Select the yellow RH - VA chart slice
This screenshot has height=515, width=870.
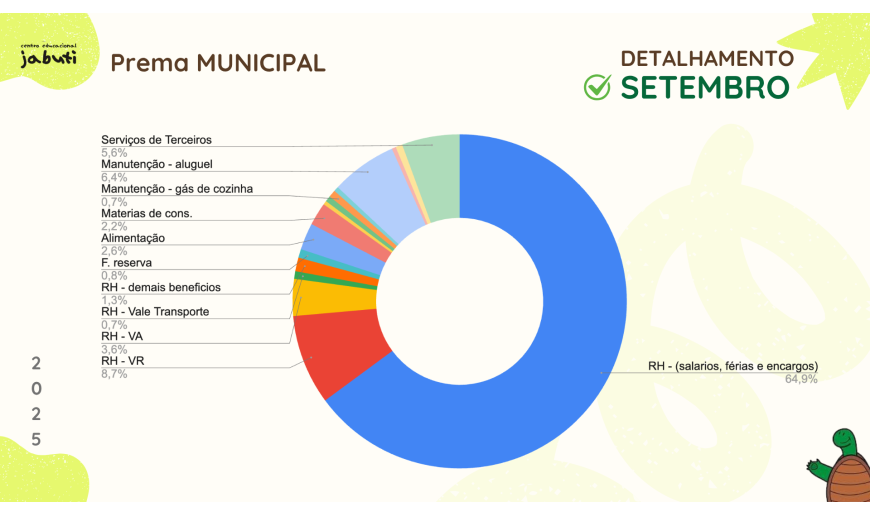(320, 298)
